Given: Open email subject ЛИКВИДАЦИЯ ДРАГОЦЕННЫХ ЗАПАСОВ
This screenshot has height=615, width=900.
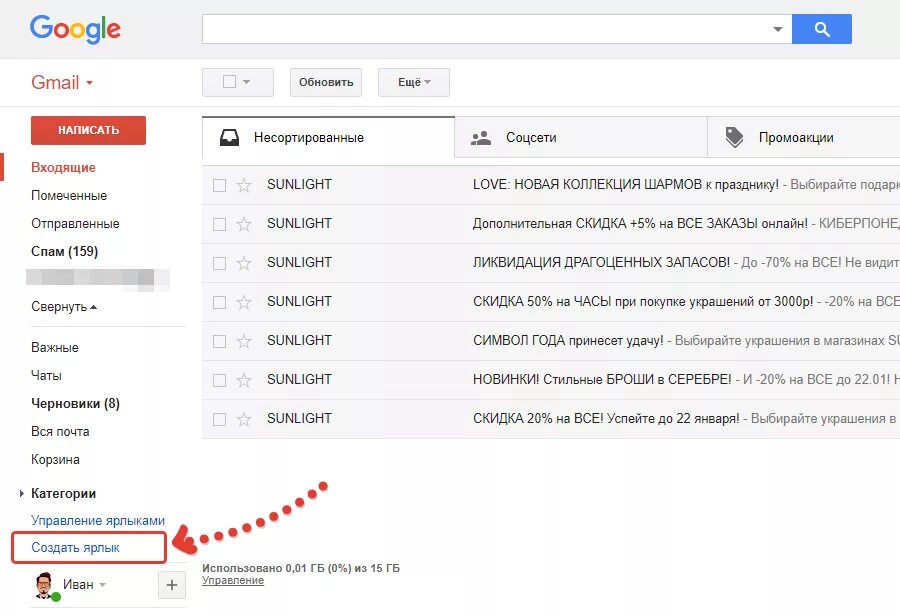Looking at the screenshot, I should tap(601, 262).
